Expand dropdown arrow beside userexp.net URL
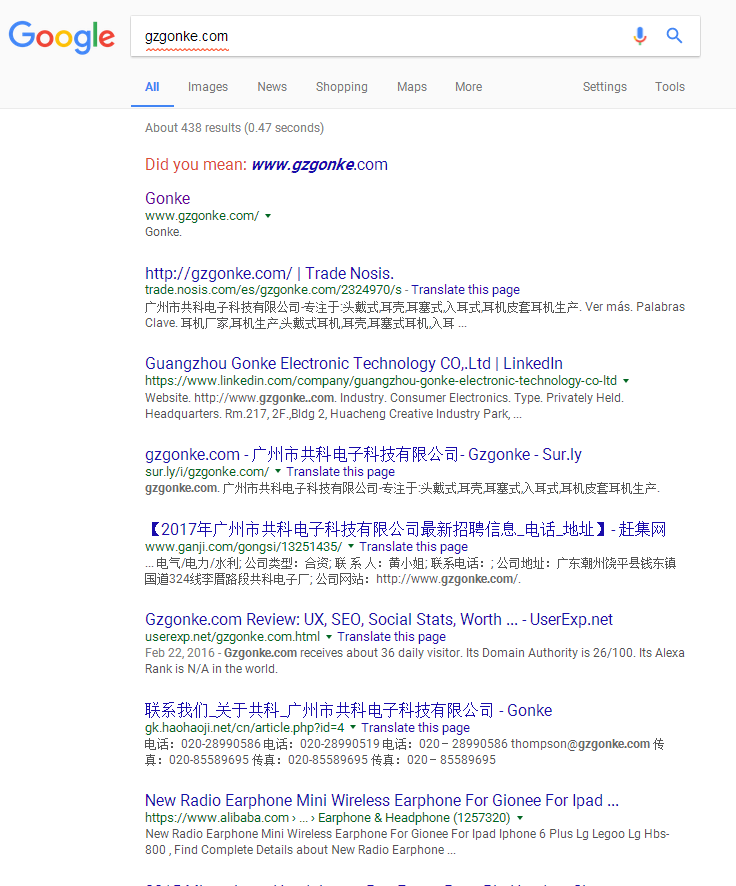736x886 pixels. pyautogui.click(x=329, y=636)
